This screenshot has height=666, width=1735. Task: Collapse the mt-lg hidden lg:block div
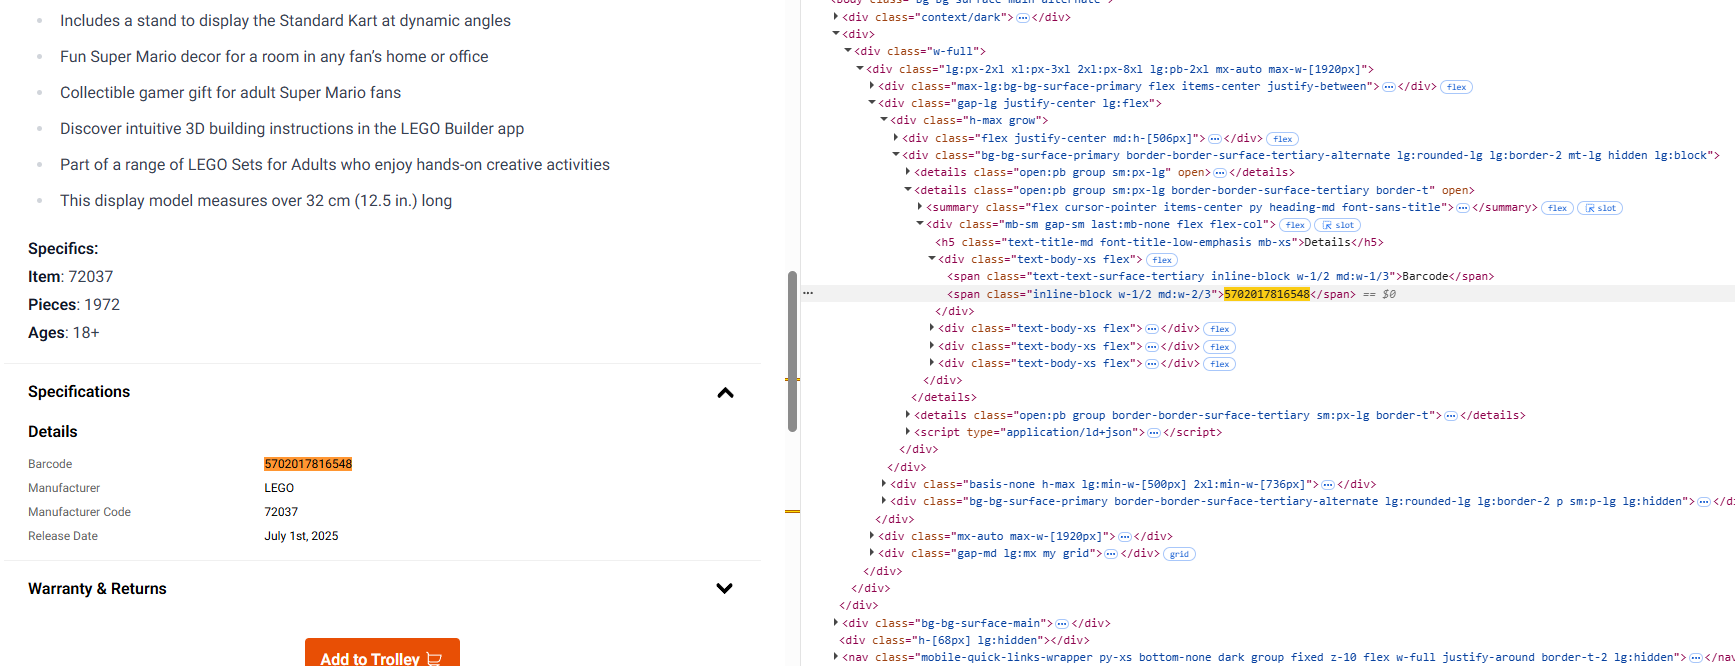coord(896,155)
